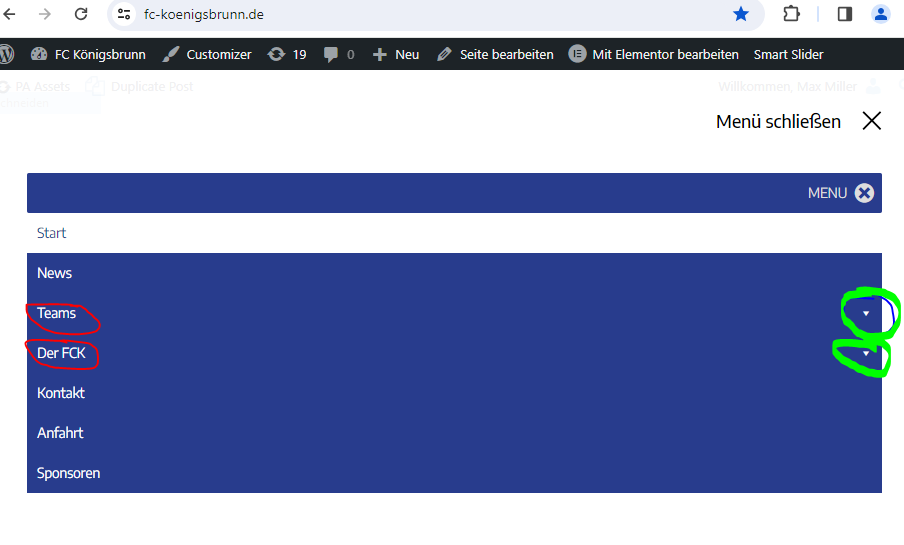Choose Mit Elementor bearbeiten
This screenshot has width=904, height=545.
654,54
